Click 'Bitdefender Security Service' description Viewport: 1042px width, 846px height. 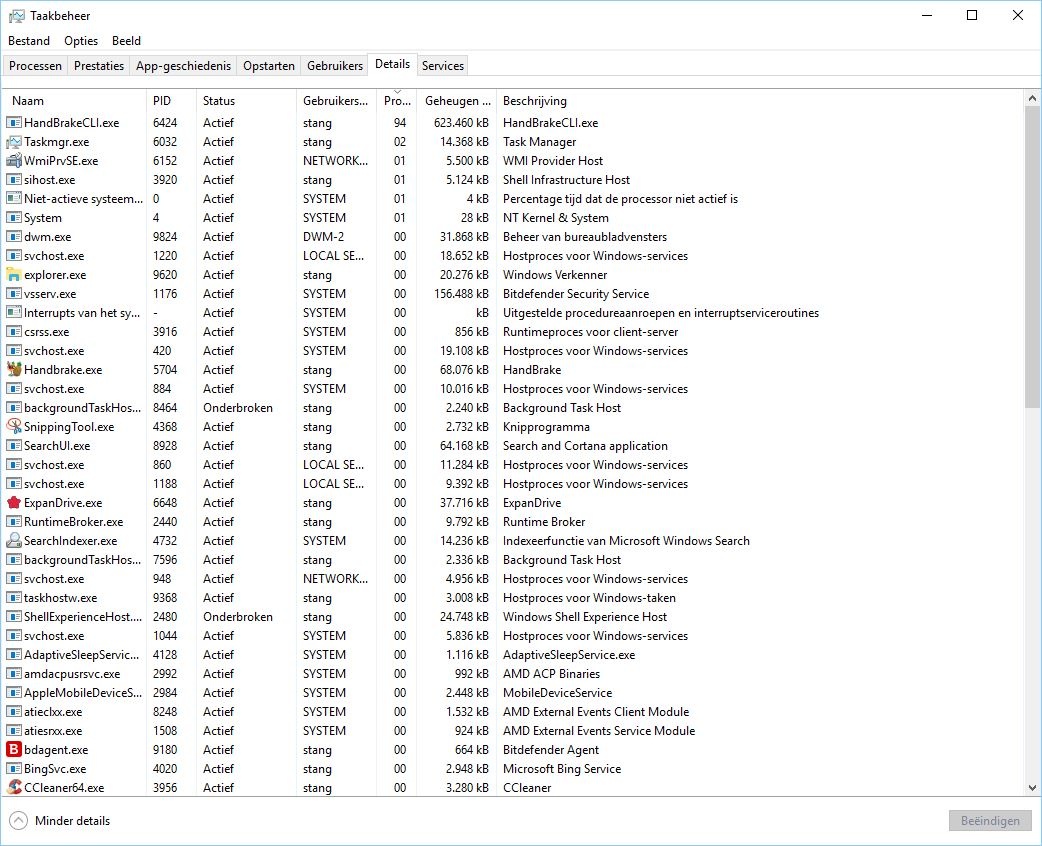(x=575, y=294)
